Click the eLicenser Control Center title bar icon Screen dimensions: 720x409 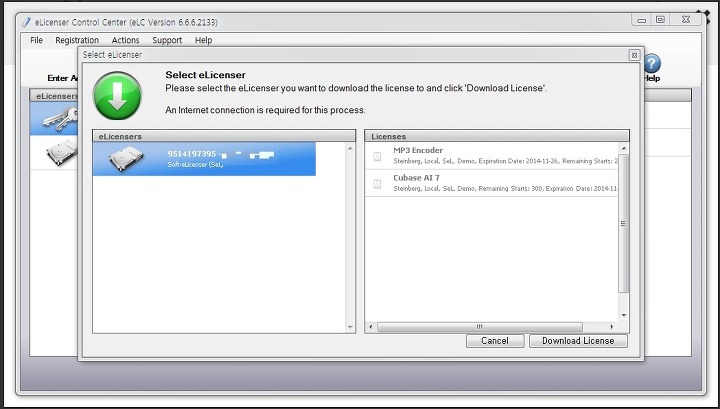pos(27,22)
